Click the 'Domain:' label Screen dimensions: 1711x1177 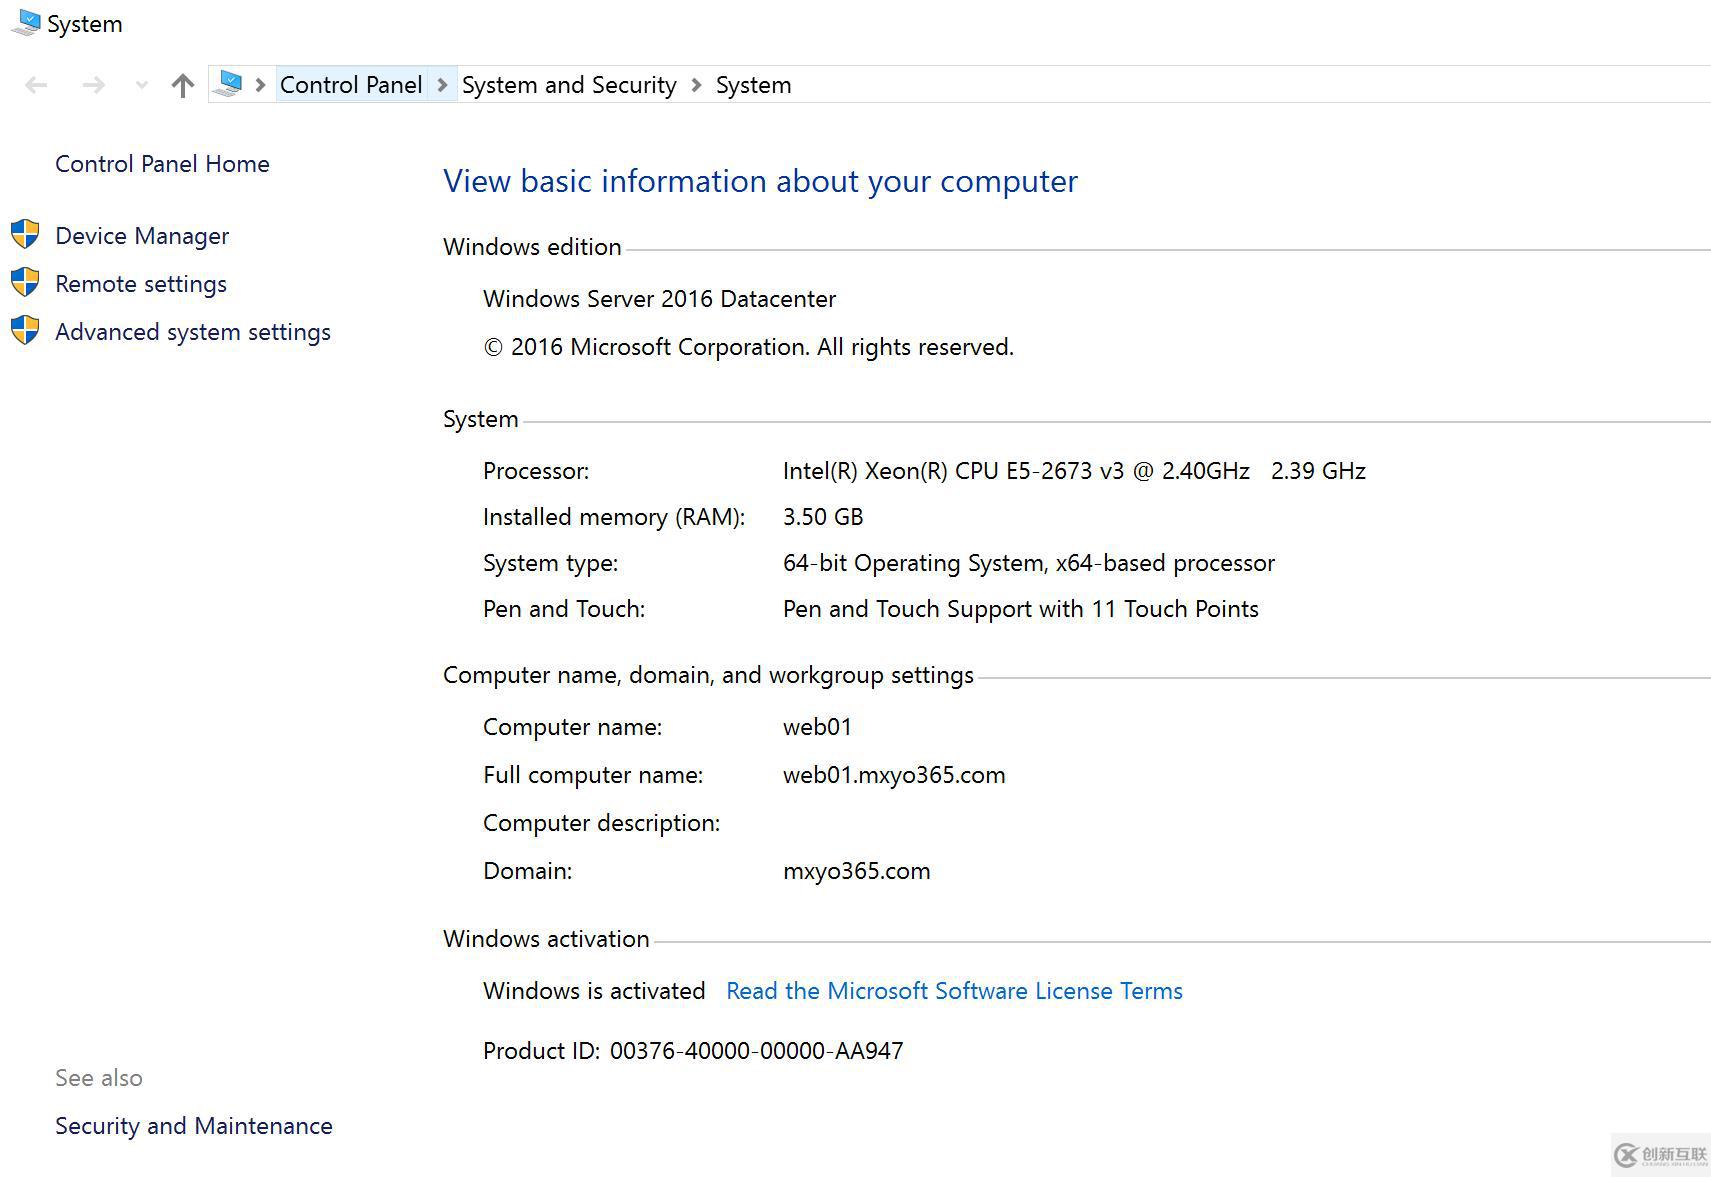(527, 871)
